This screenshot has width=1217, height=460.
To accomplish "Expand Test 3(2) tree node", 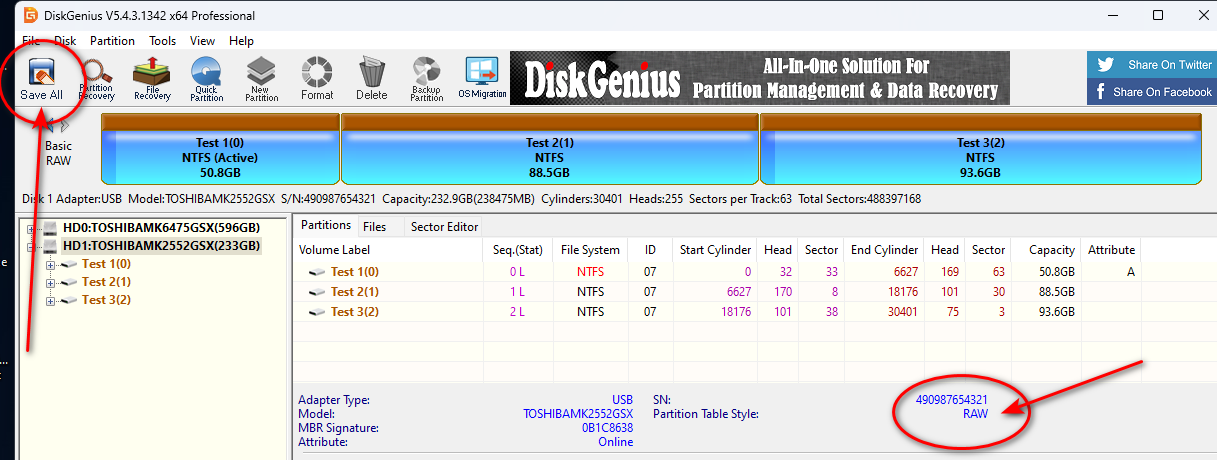I will [51, 300].
